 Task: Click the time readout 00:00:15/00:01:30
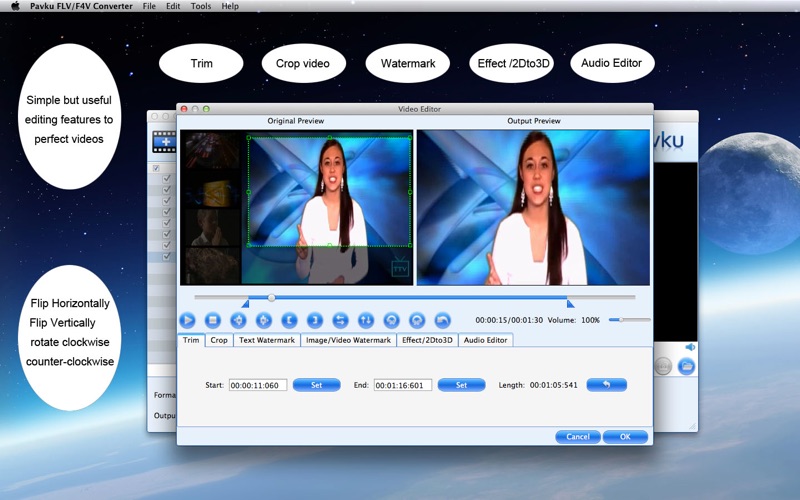(x=509, y=320)
